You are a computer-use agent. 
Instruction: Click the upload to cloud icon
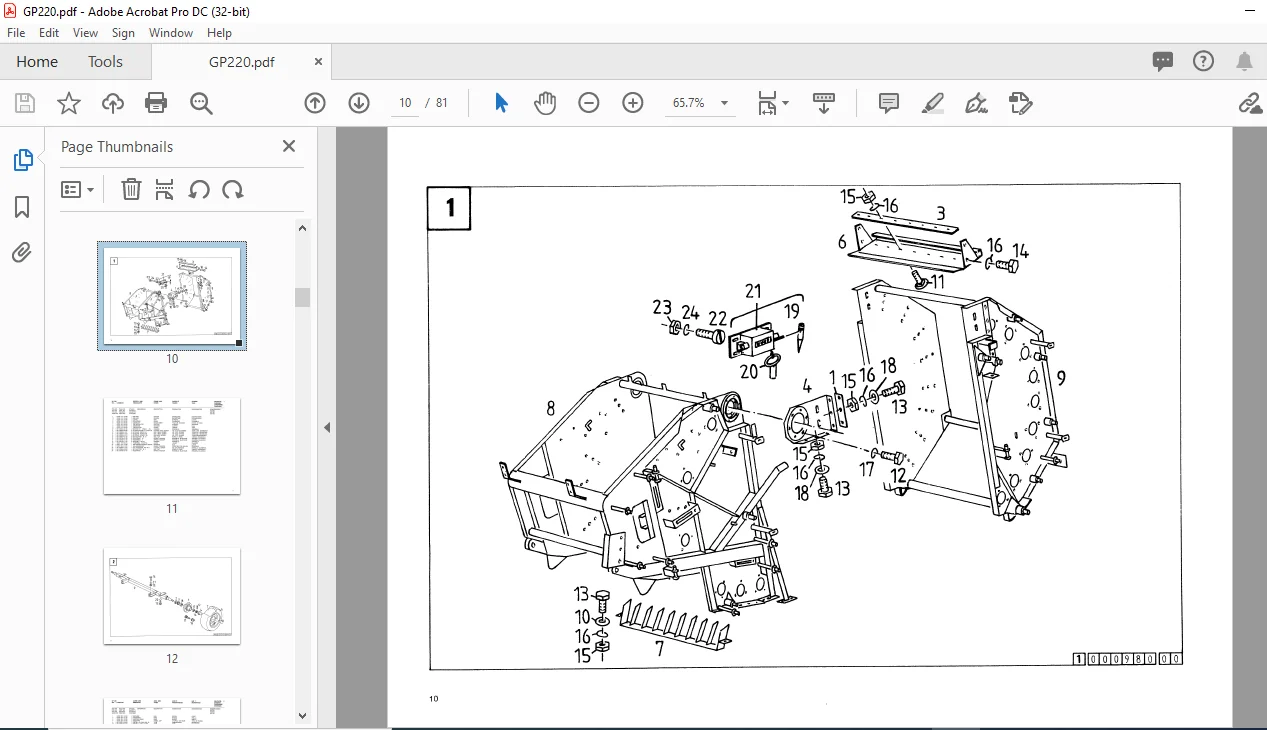[x=113, y=103]
